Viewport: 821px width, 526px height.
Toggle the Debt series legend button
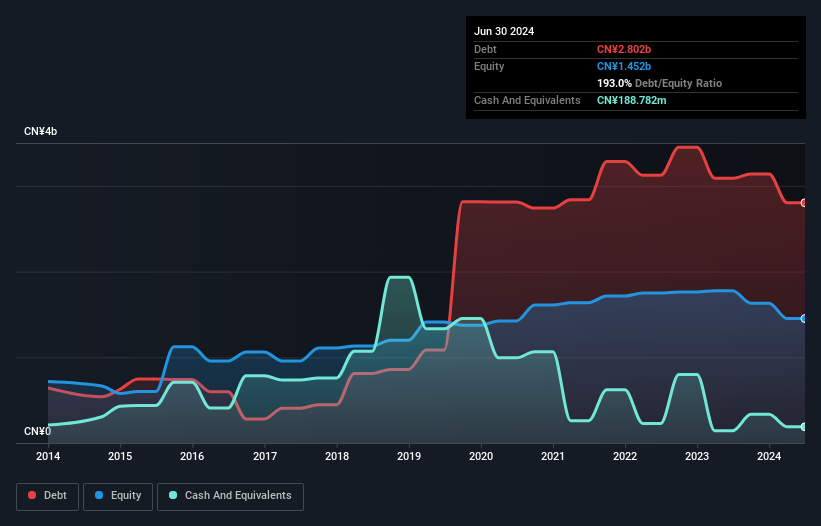(48, 496)
